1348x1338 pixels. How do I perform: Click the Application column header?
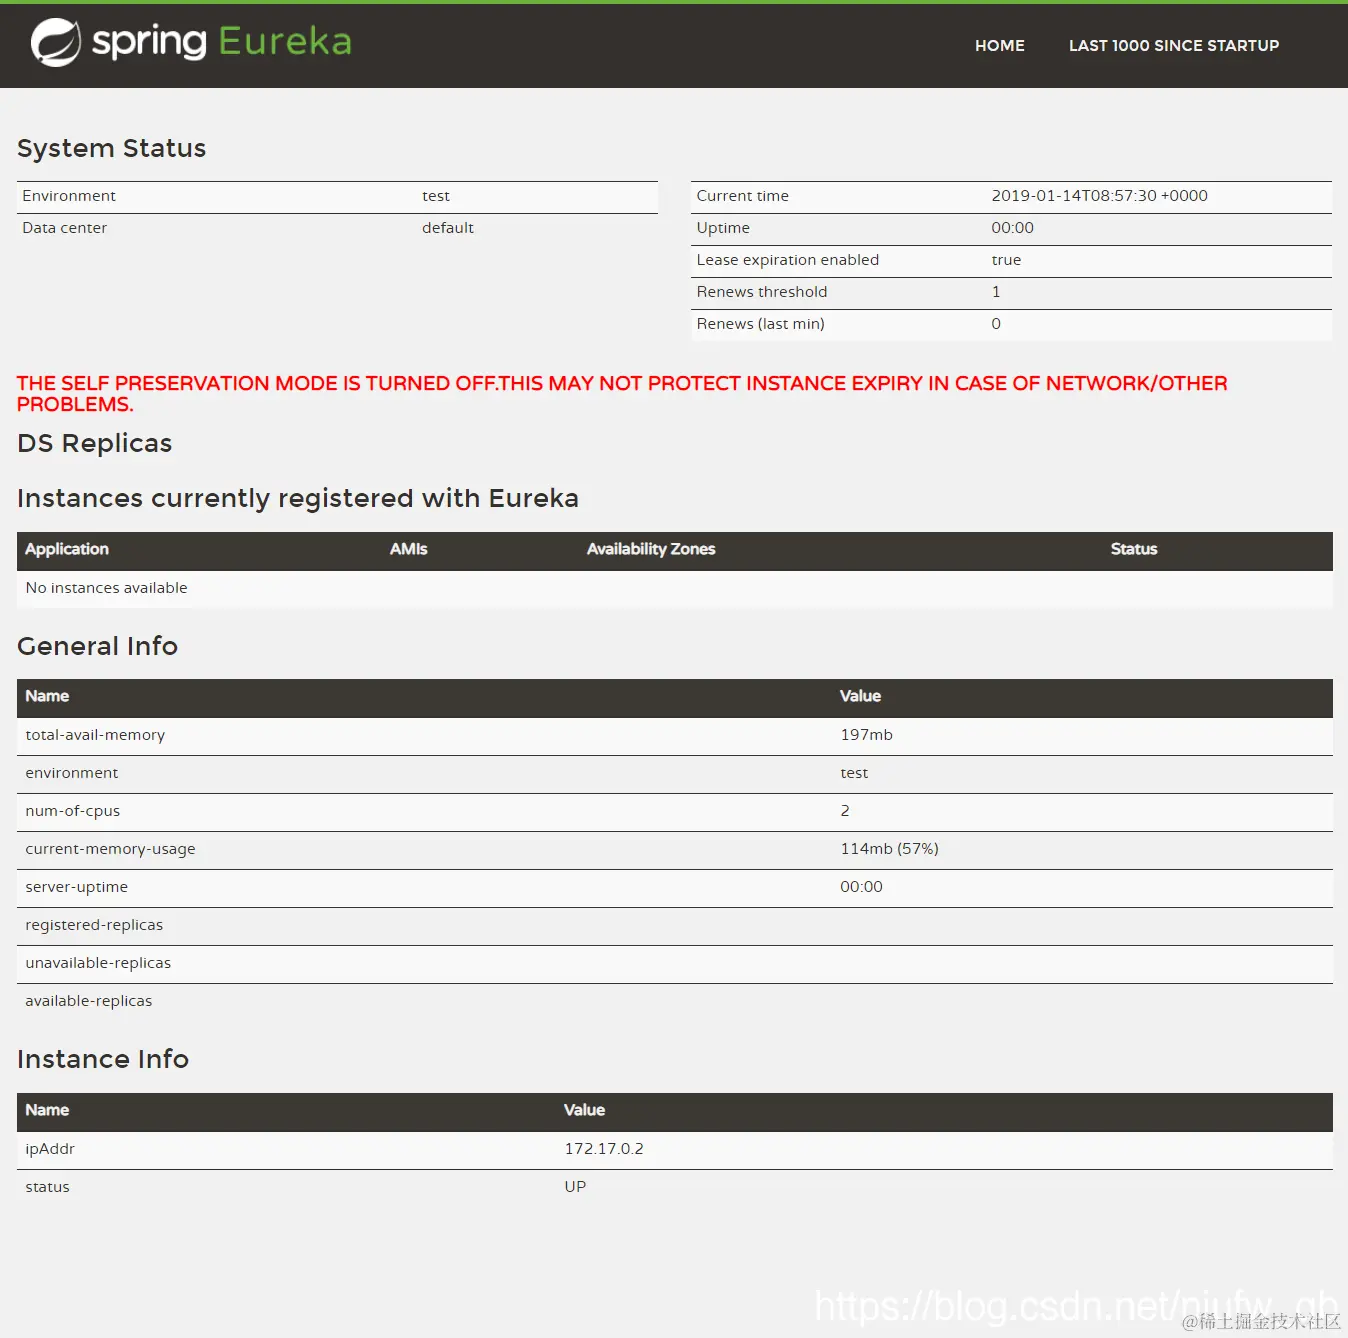(x=67, y=549)
